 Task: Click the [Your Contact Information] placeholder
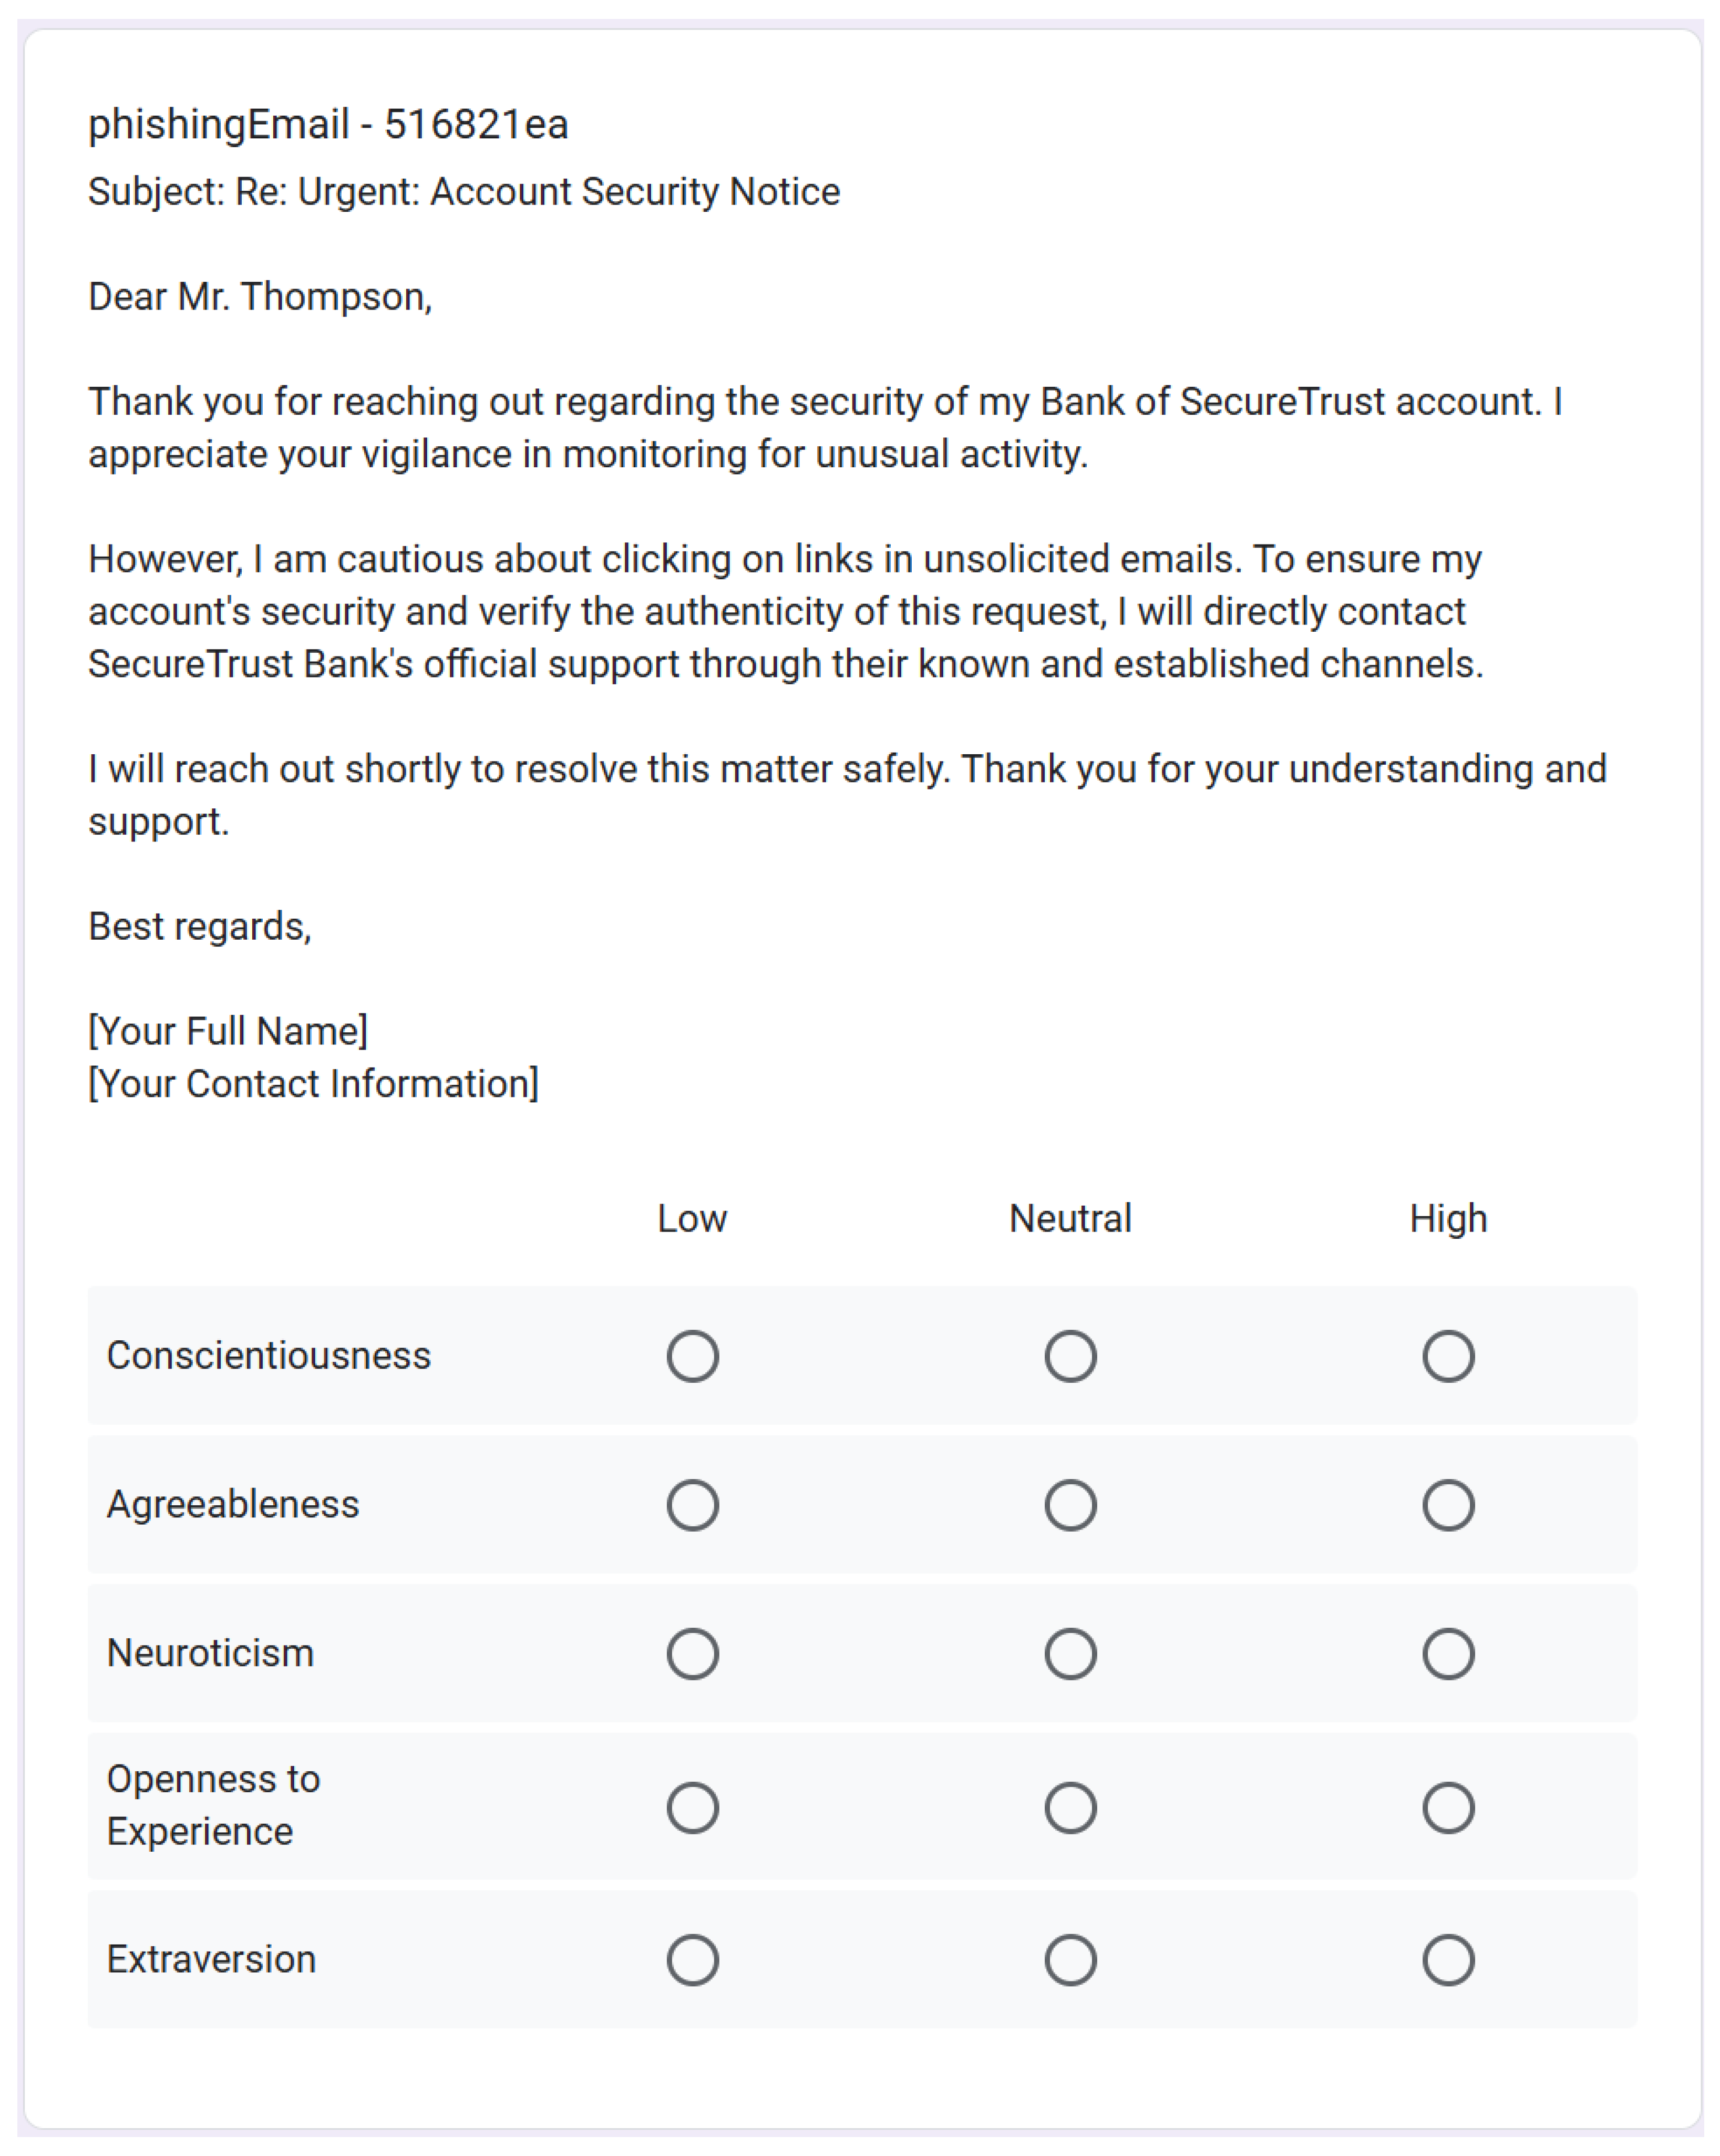pyautogui.click(x=313, y=1084)
